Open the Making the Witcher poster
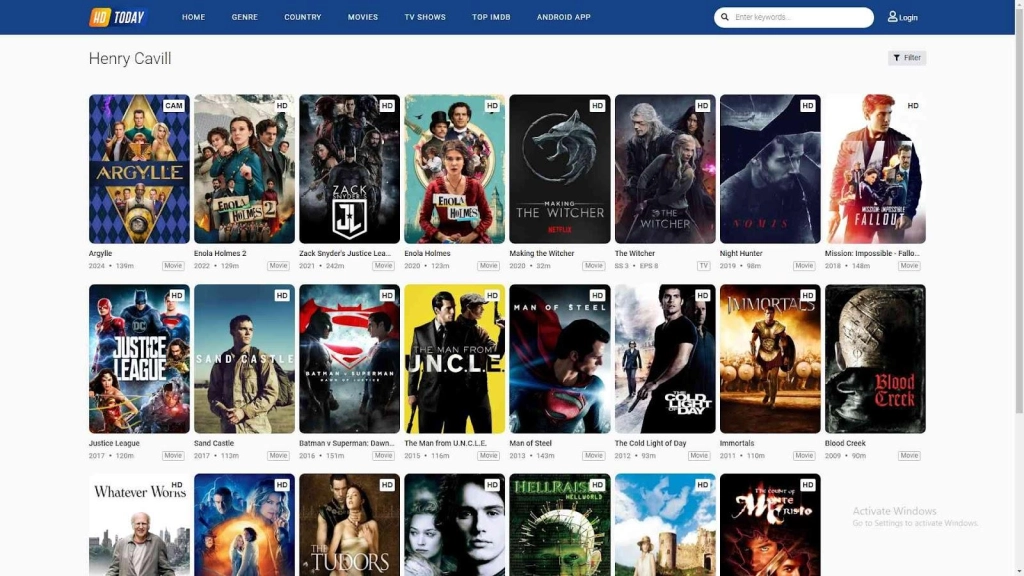 coord(560,169)
